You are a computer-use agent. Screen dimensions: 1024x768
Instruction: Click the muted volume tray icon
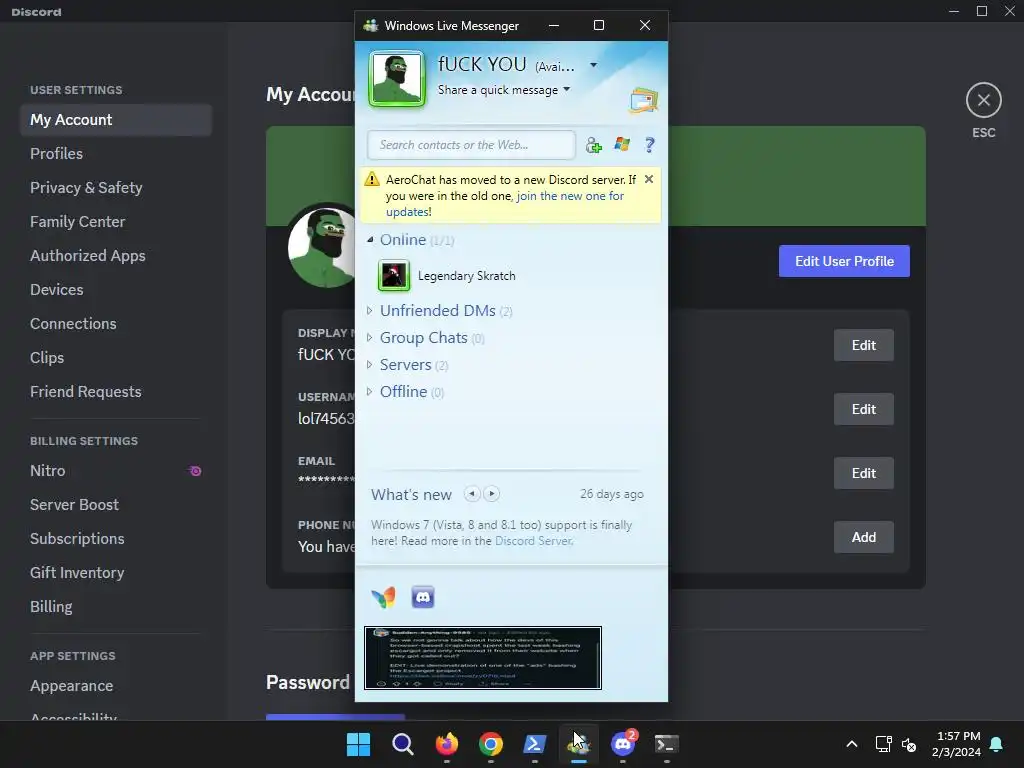[909, 744]
